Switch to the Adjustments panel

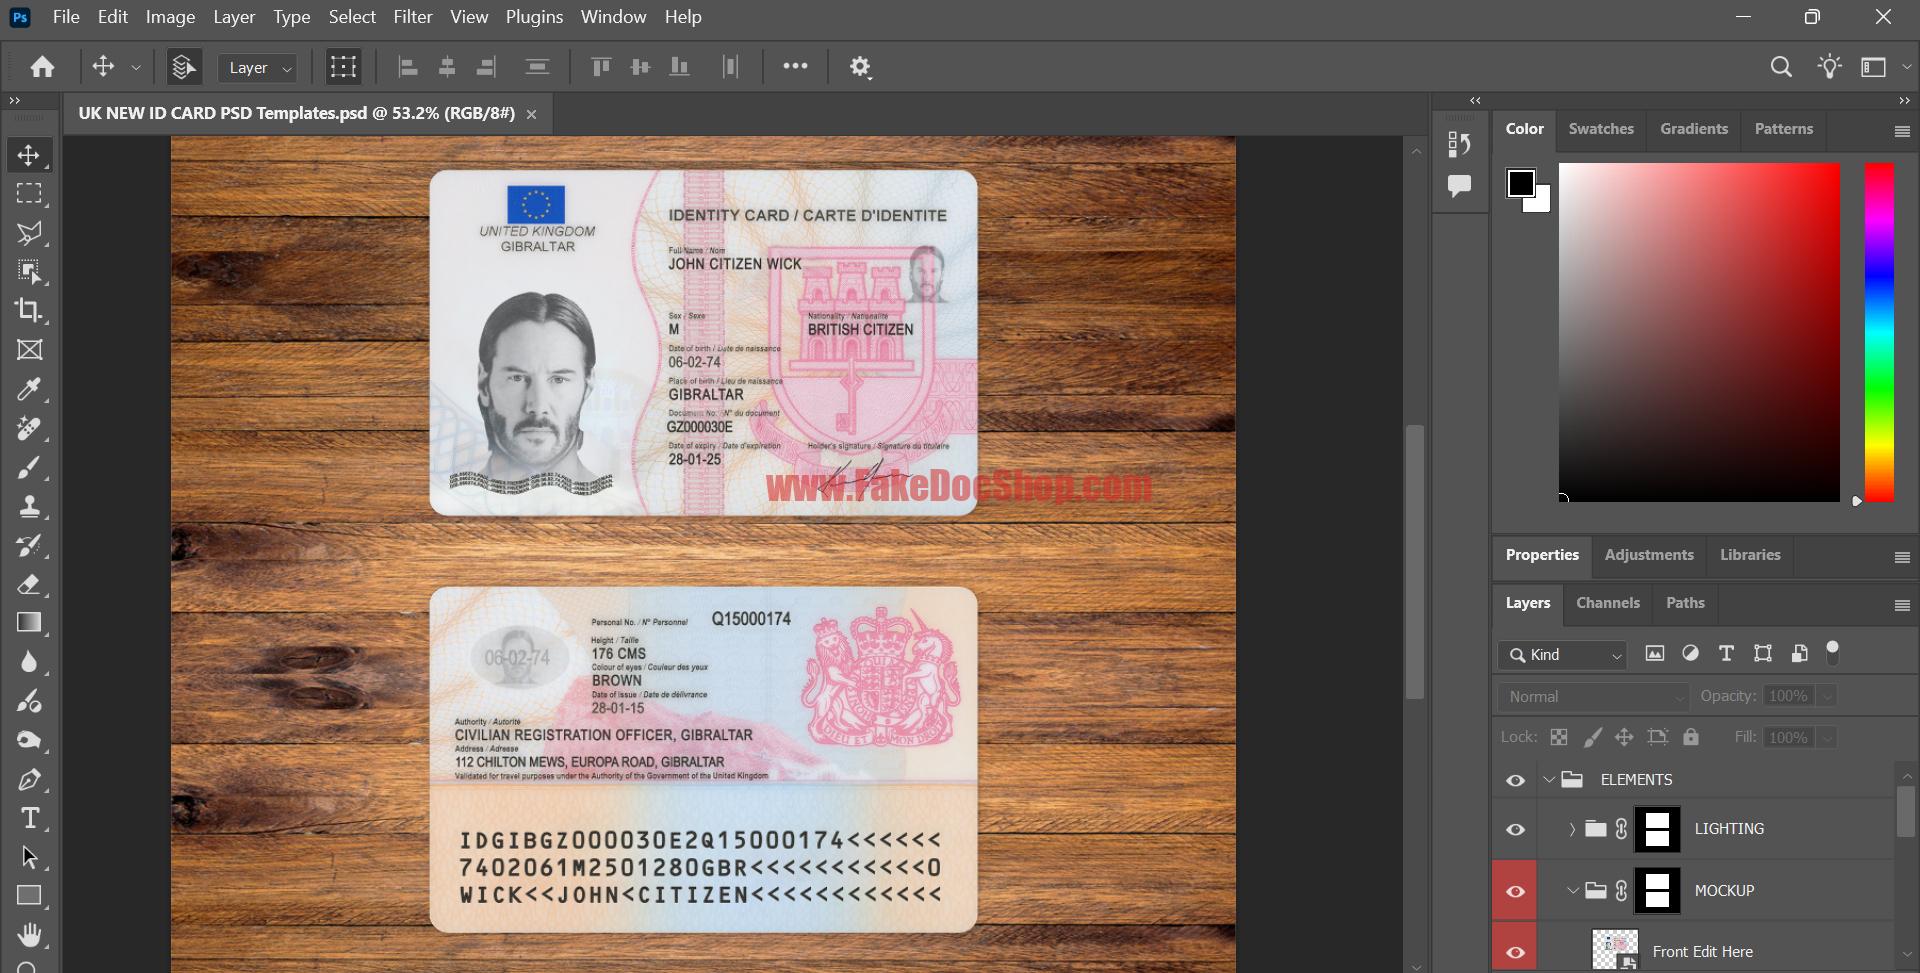[x=1648, y=555]
